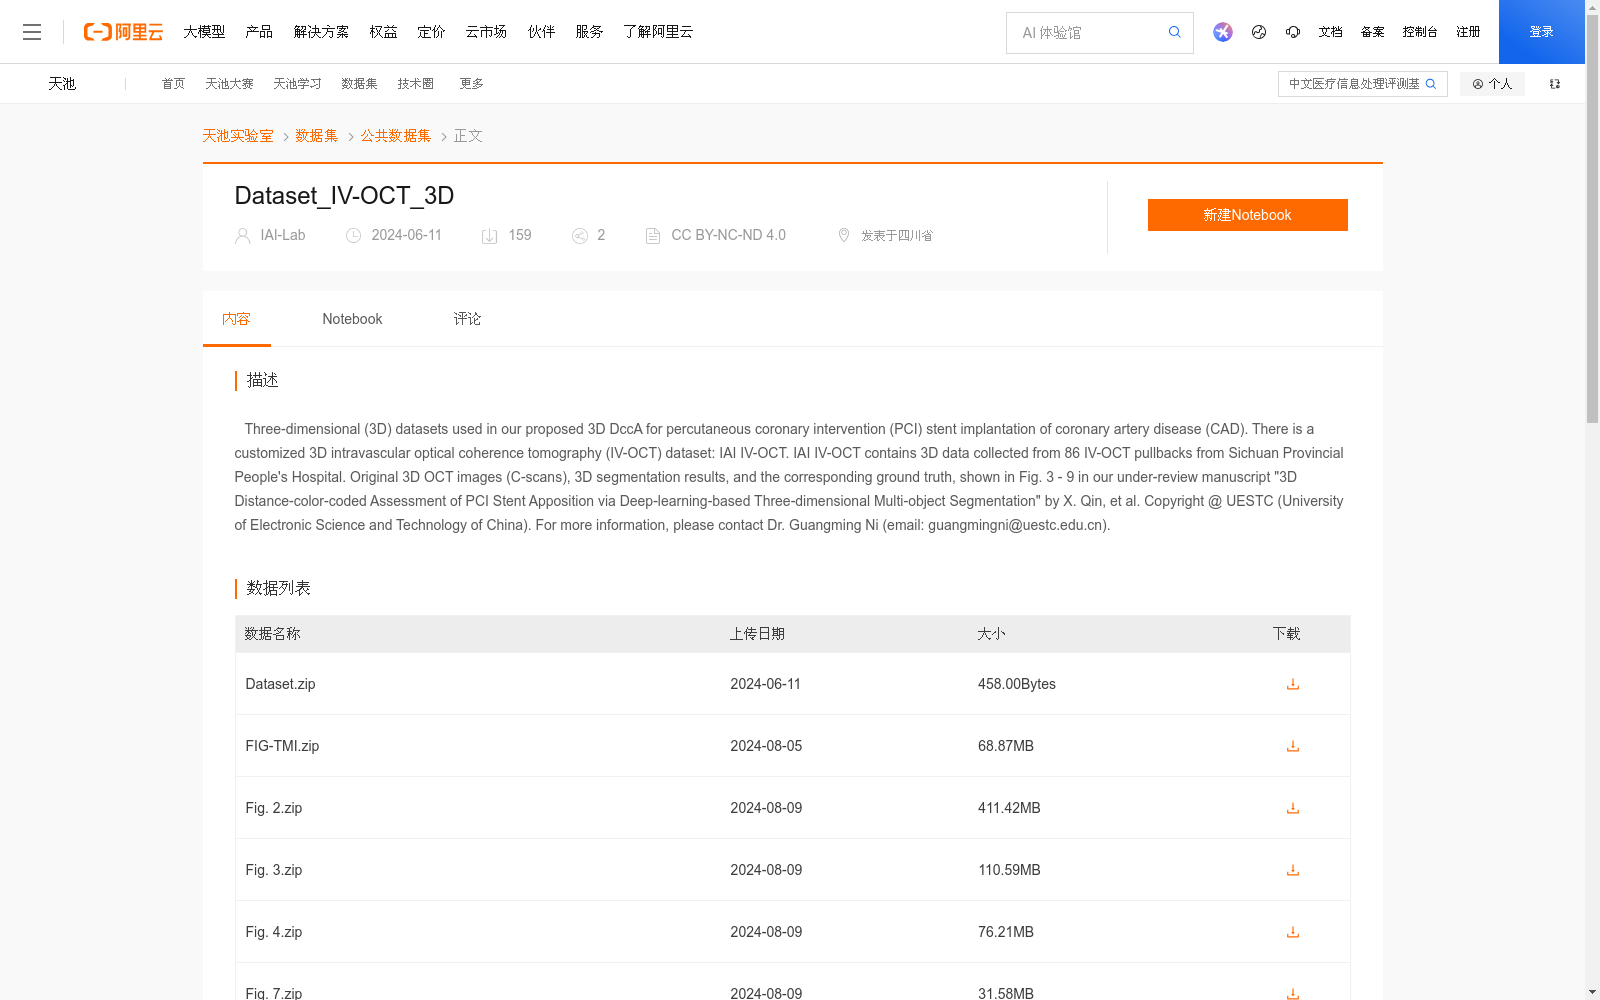Image resolution: width=1600 pixels, height=1000 pixels.
Task: Click the Alibaba Cloud logo
Action: [123, 32]
